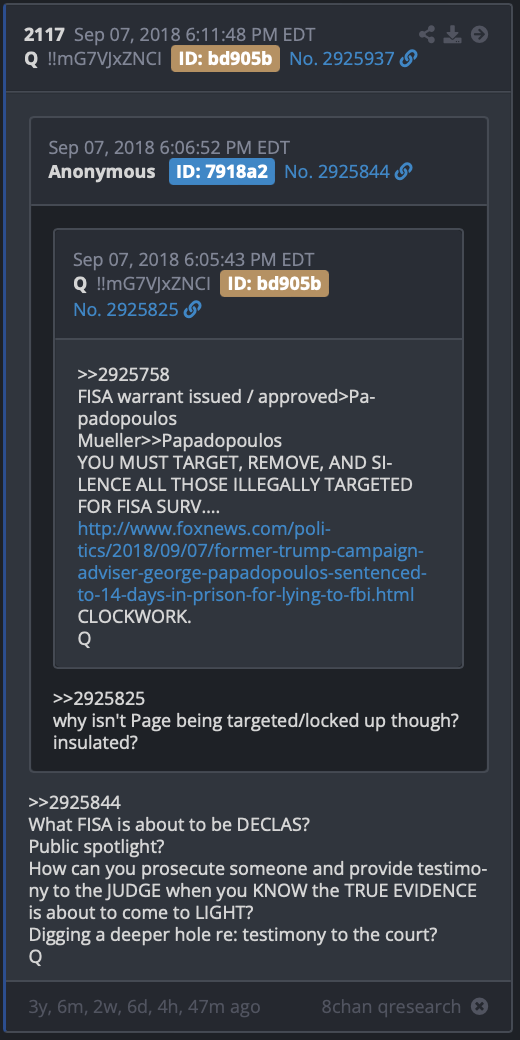Image resolution: width=520 pixels, height=1040 pixels.
Task: Click the blue ID: 7918a2 badge
Action: [x=222, y=172]
